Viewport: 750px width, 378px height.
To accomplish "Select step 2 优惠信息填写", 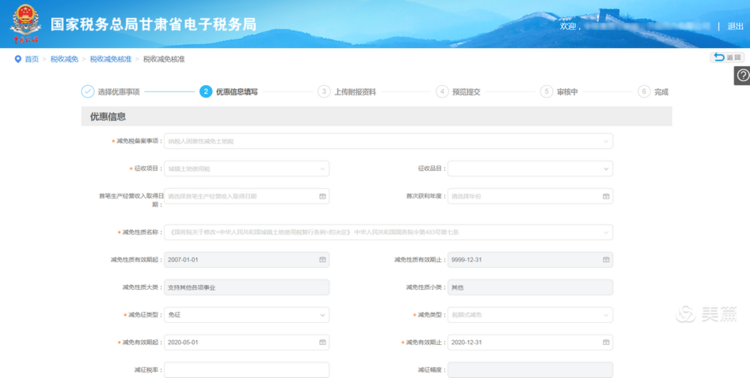I will click(x=229, y=91).
